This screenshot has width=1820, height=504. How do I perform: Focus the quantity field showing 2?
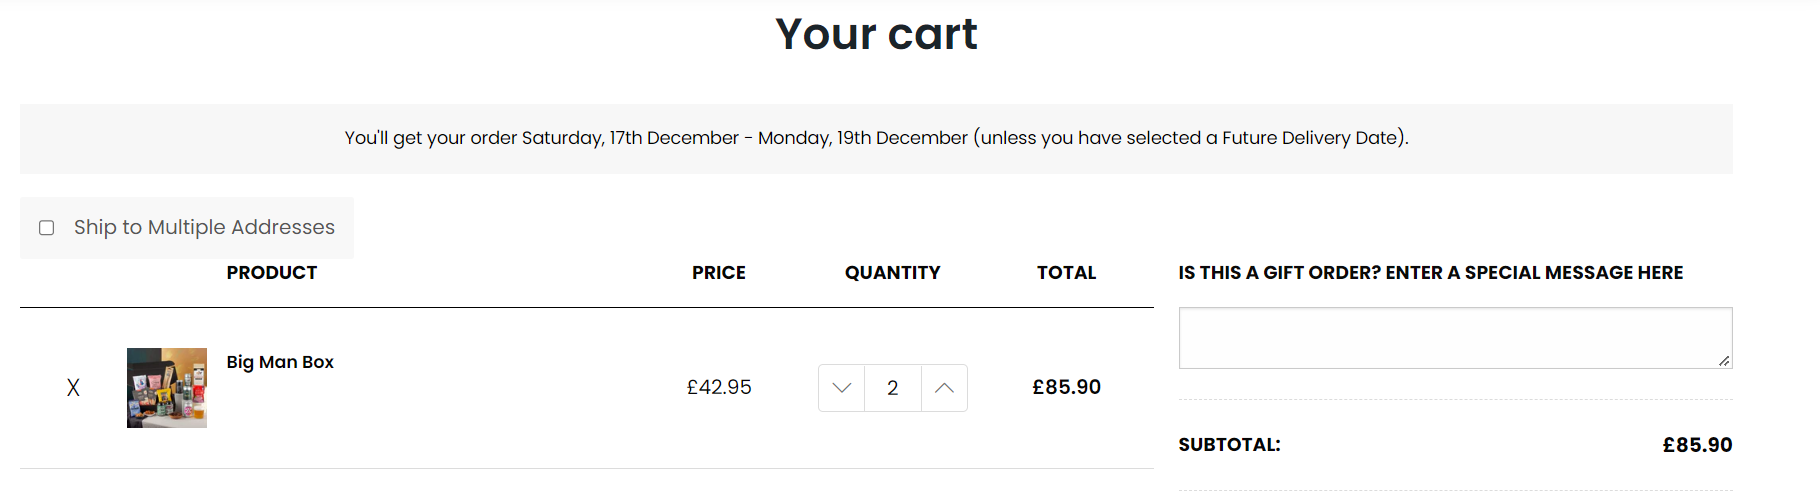893,388
